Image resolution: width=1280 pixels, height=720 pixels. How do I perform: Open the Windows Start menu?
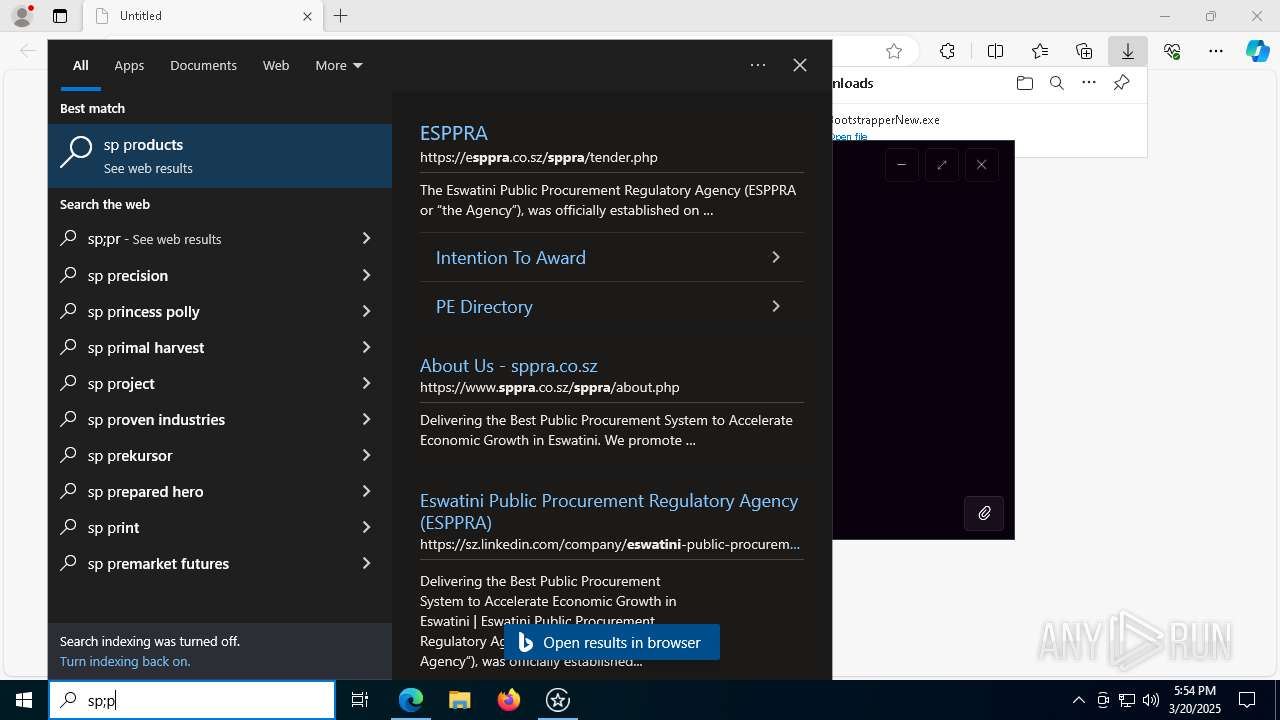(24, 700)
